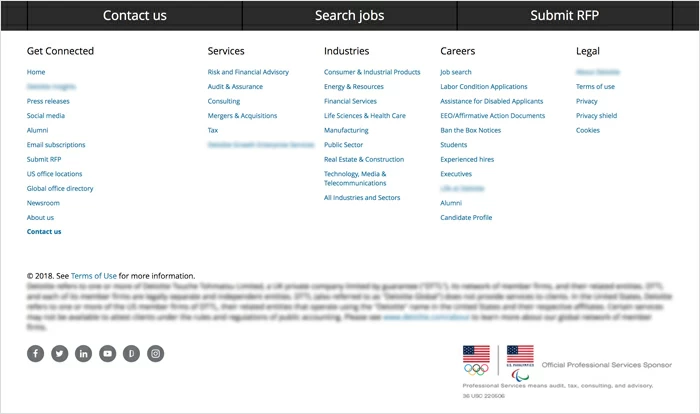Open Terms of Use in copyright line

point(94,275)
